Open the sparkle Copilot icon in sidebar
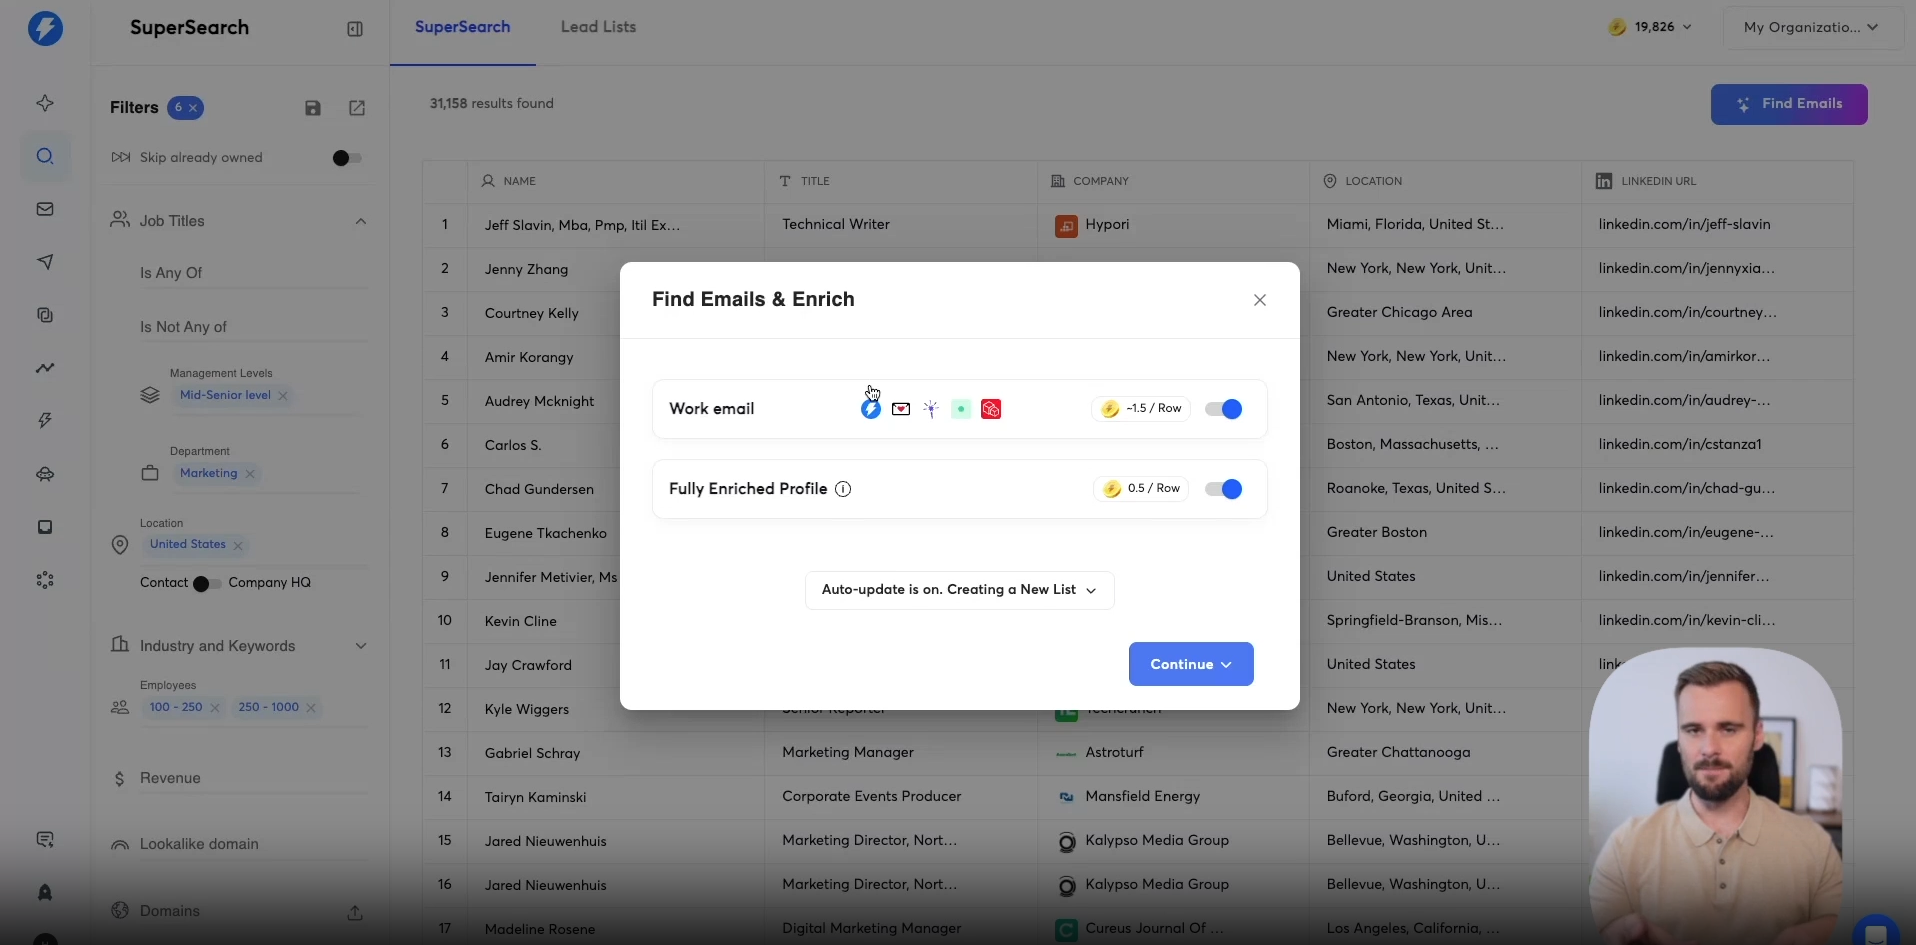The width and height of the screenshot is (1916, 945). [x=45, y=103]
